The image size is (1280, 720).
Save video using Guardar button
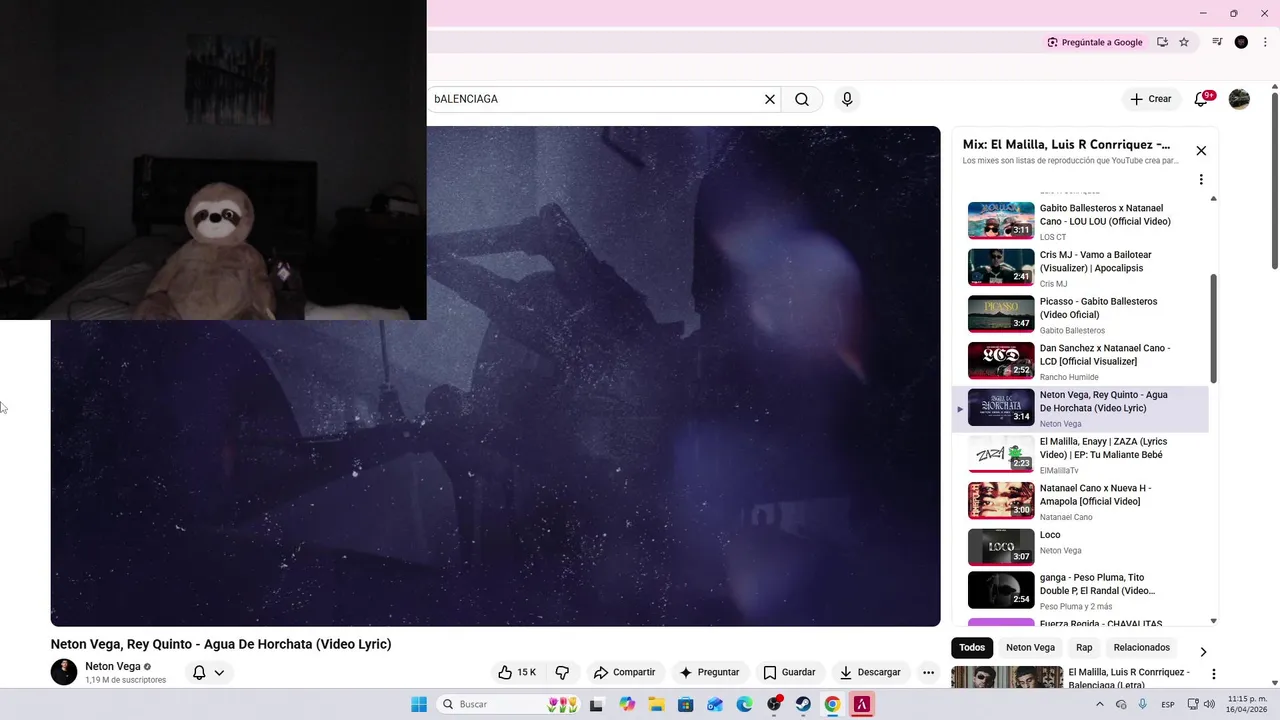[x=789, y=672]
